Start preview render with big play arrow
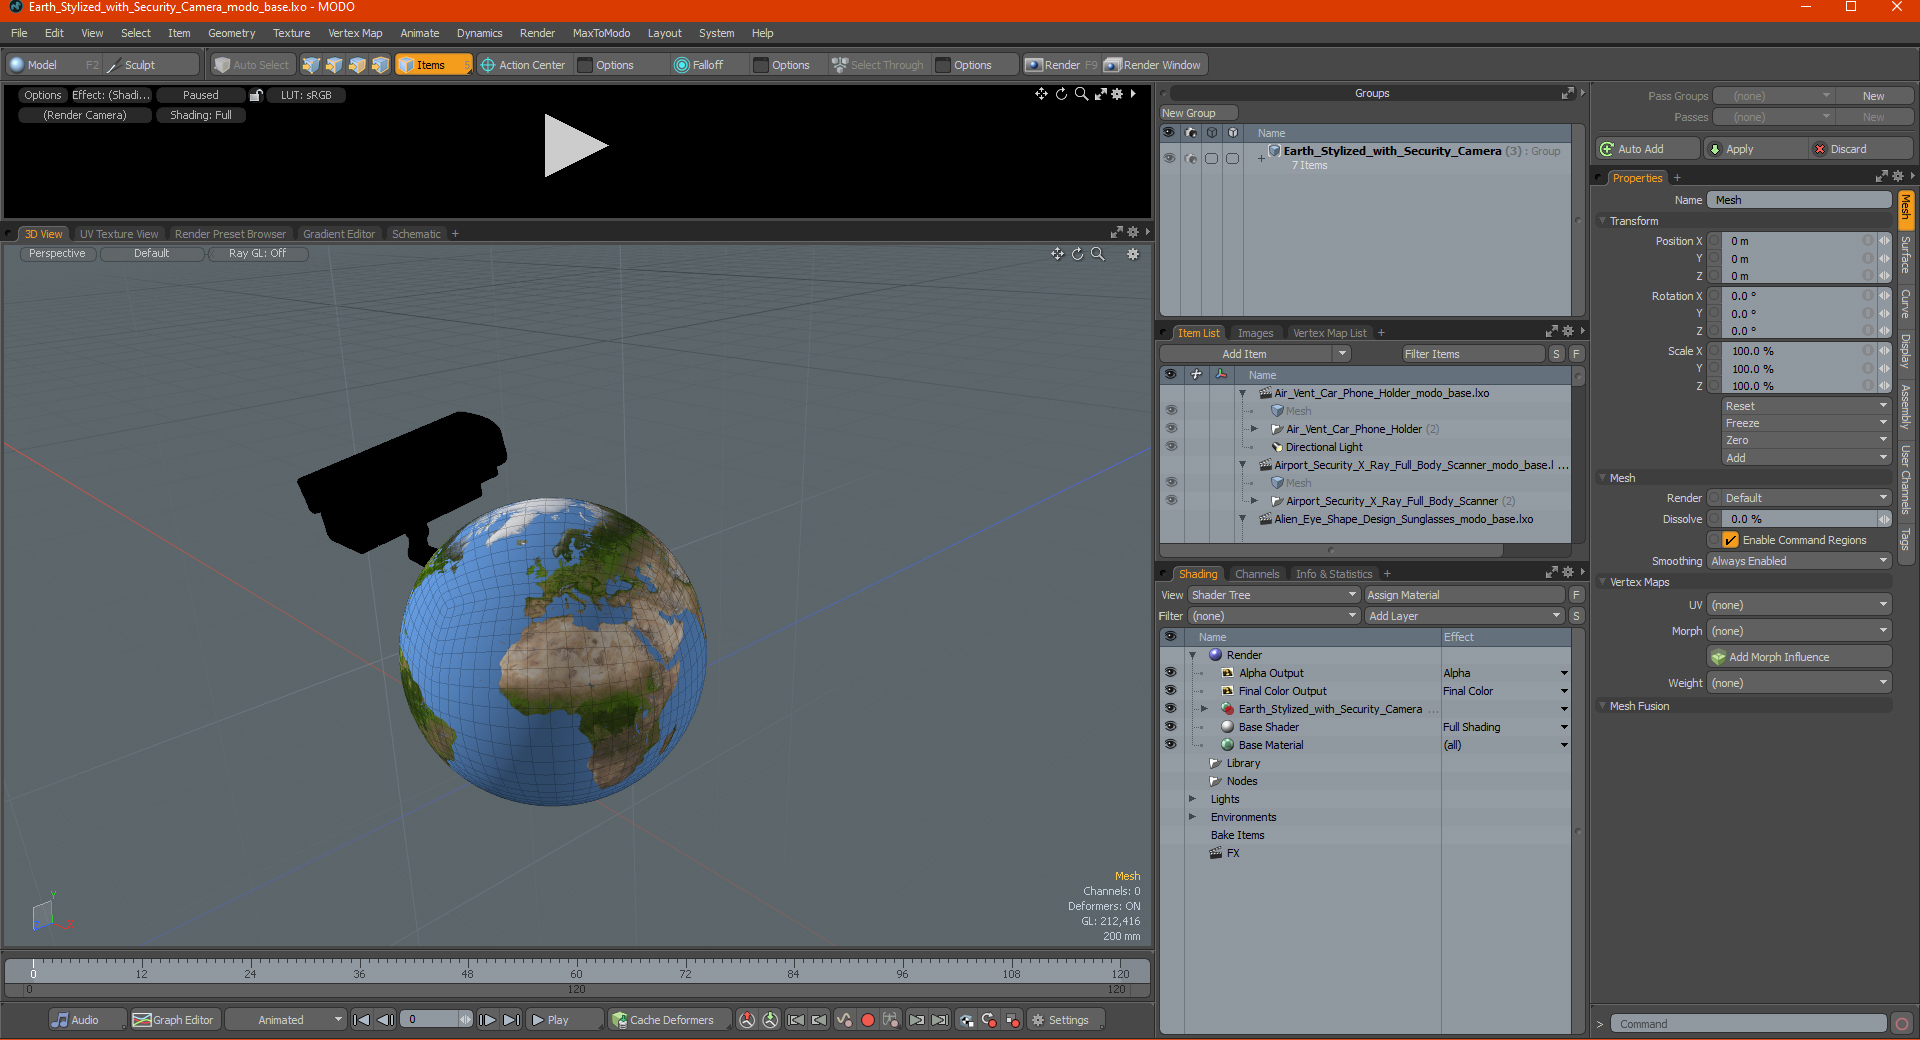1920x1040 pixels. (575, 146)
